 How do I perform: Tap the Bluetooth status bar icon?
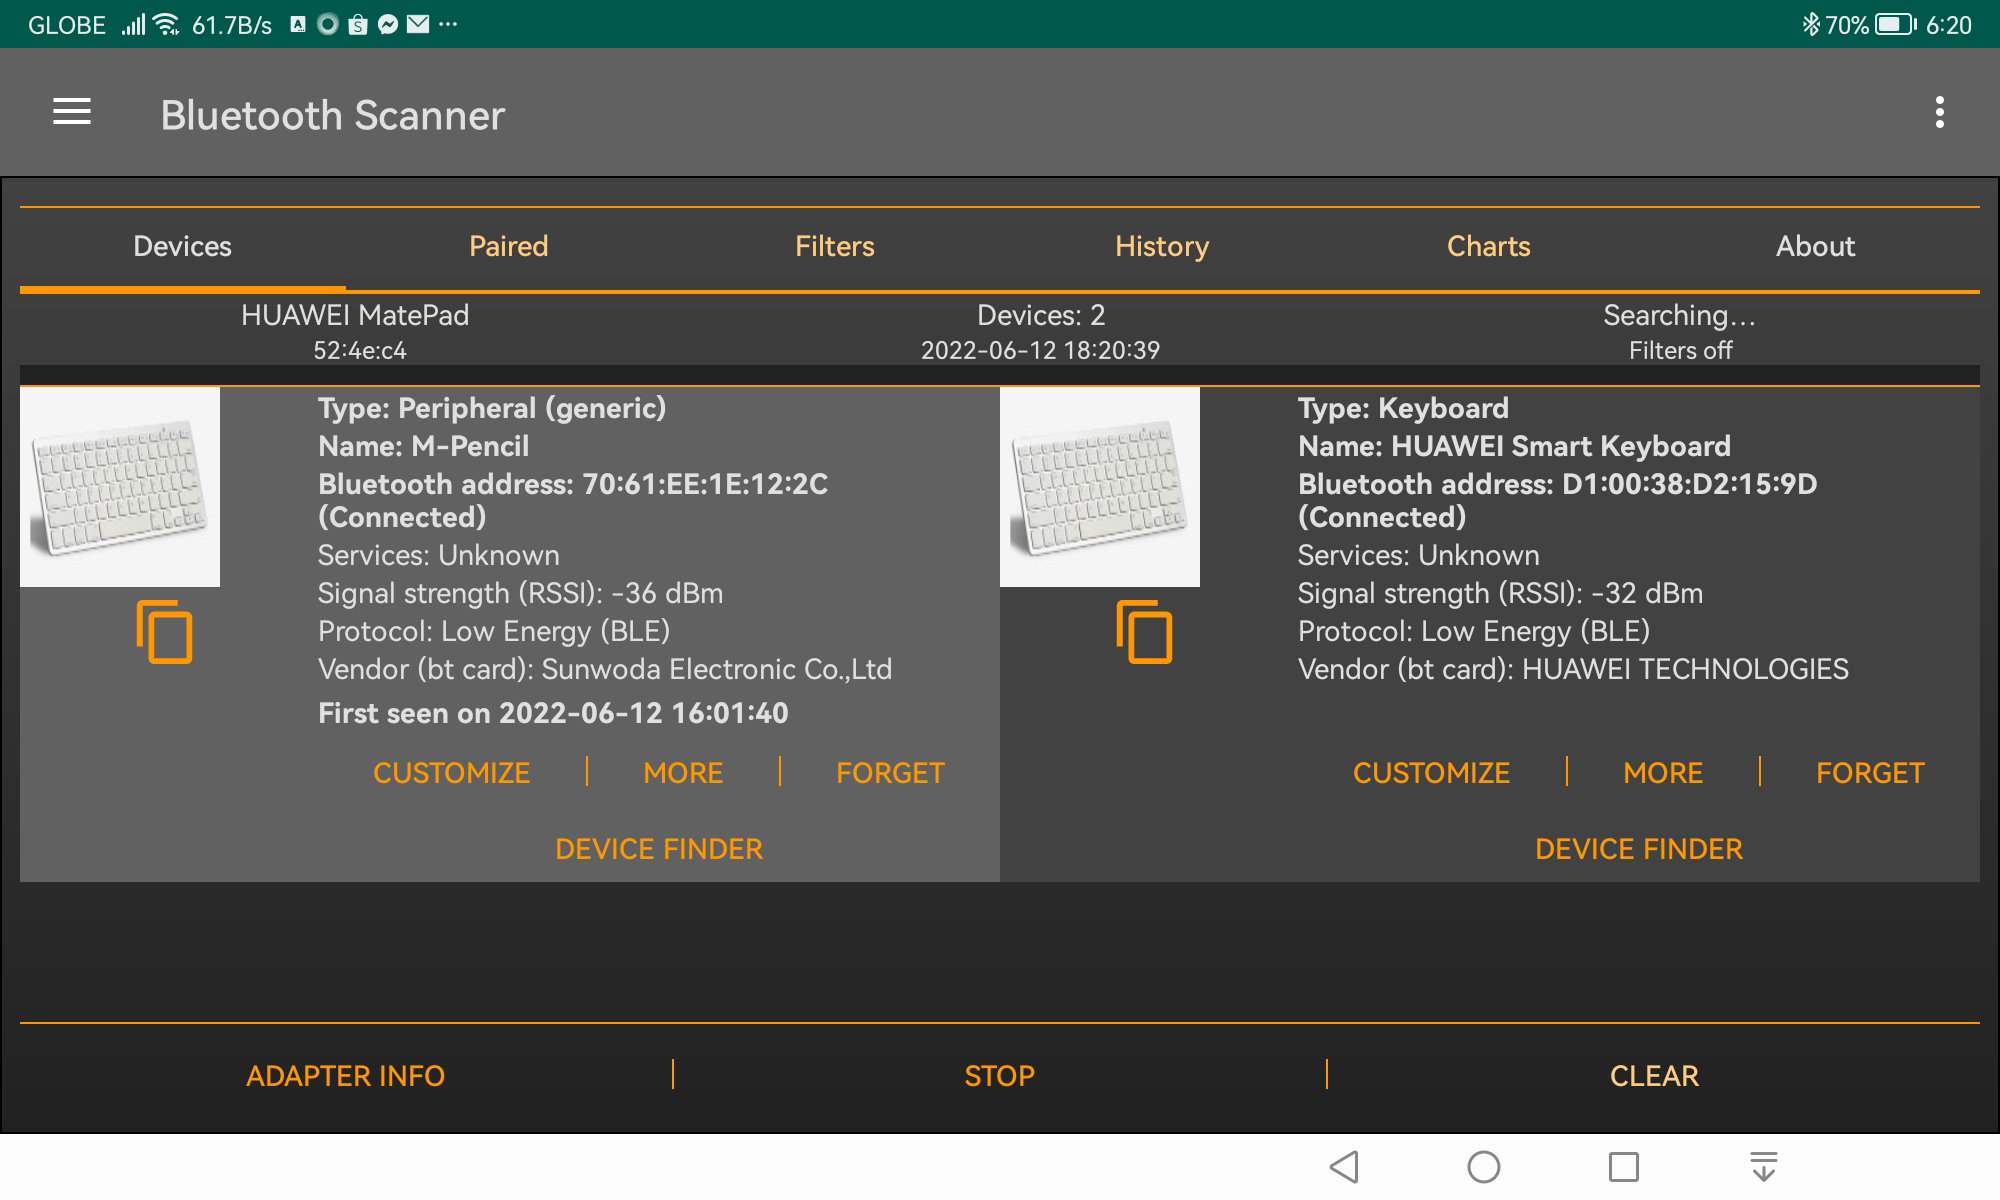(1811, 24)
